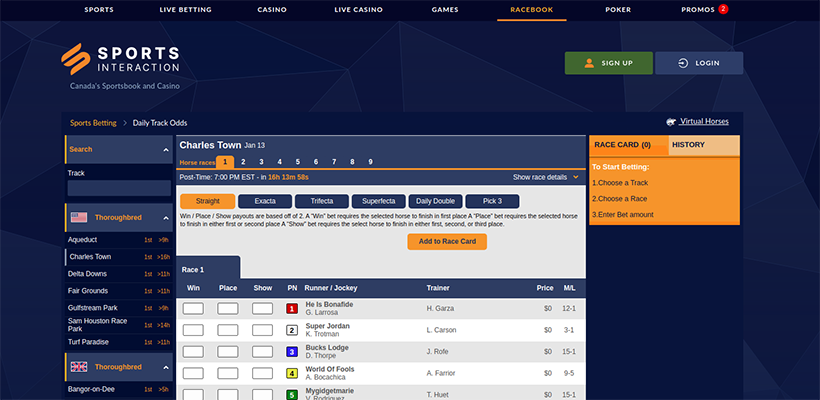
Task: Open the Poker section
Action: click(618, 9)
